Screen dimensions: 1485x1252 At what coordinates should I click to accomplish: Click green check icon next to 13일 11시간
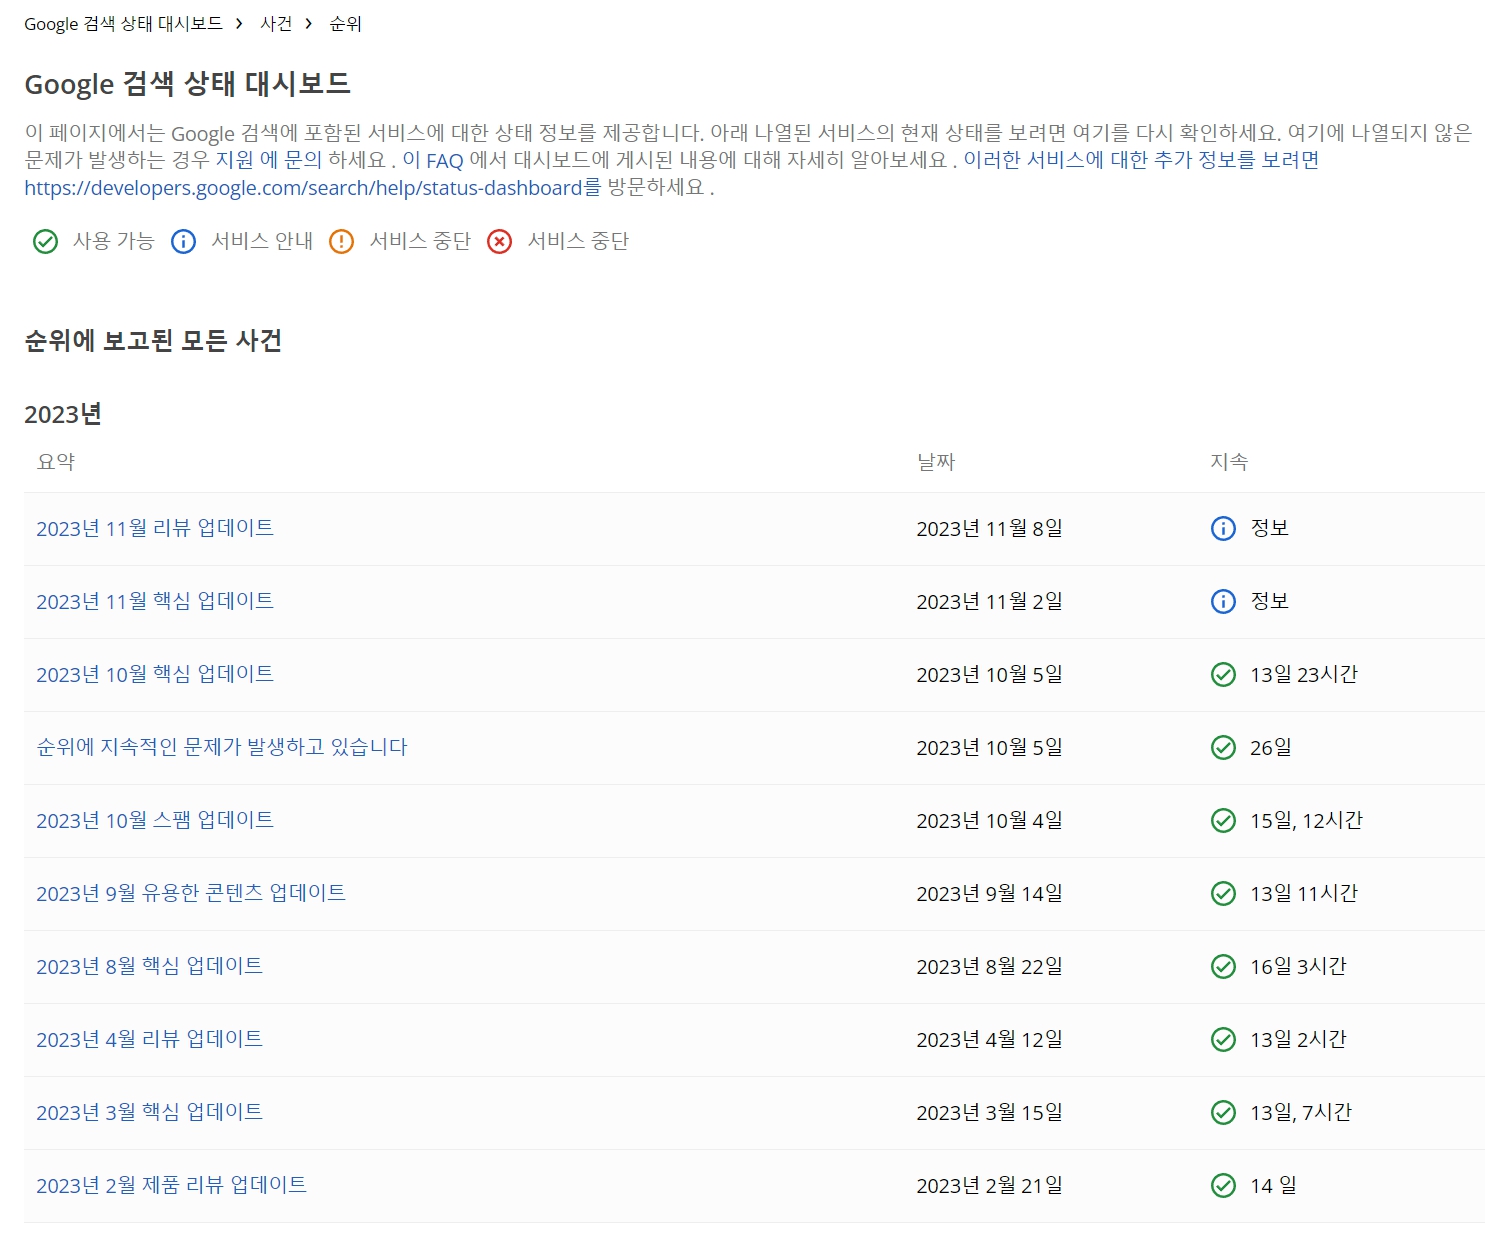(1223, 894)
